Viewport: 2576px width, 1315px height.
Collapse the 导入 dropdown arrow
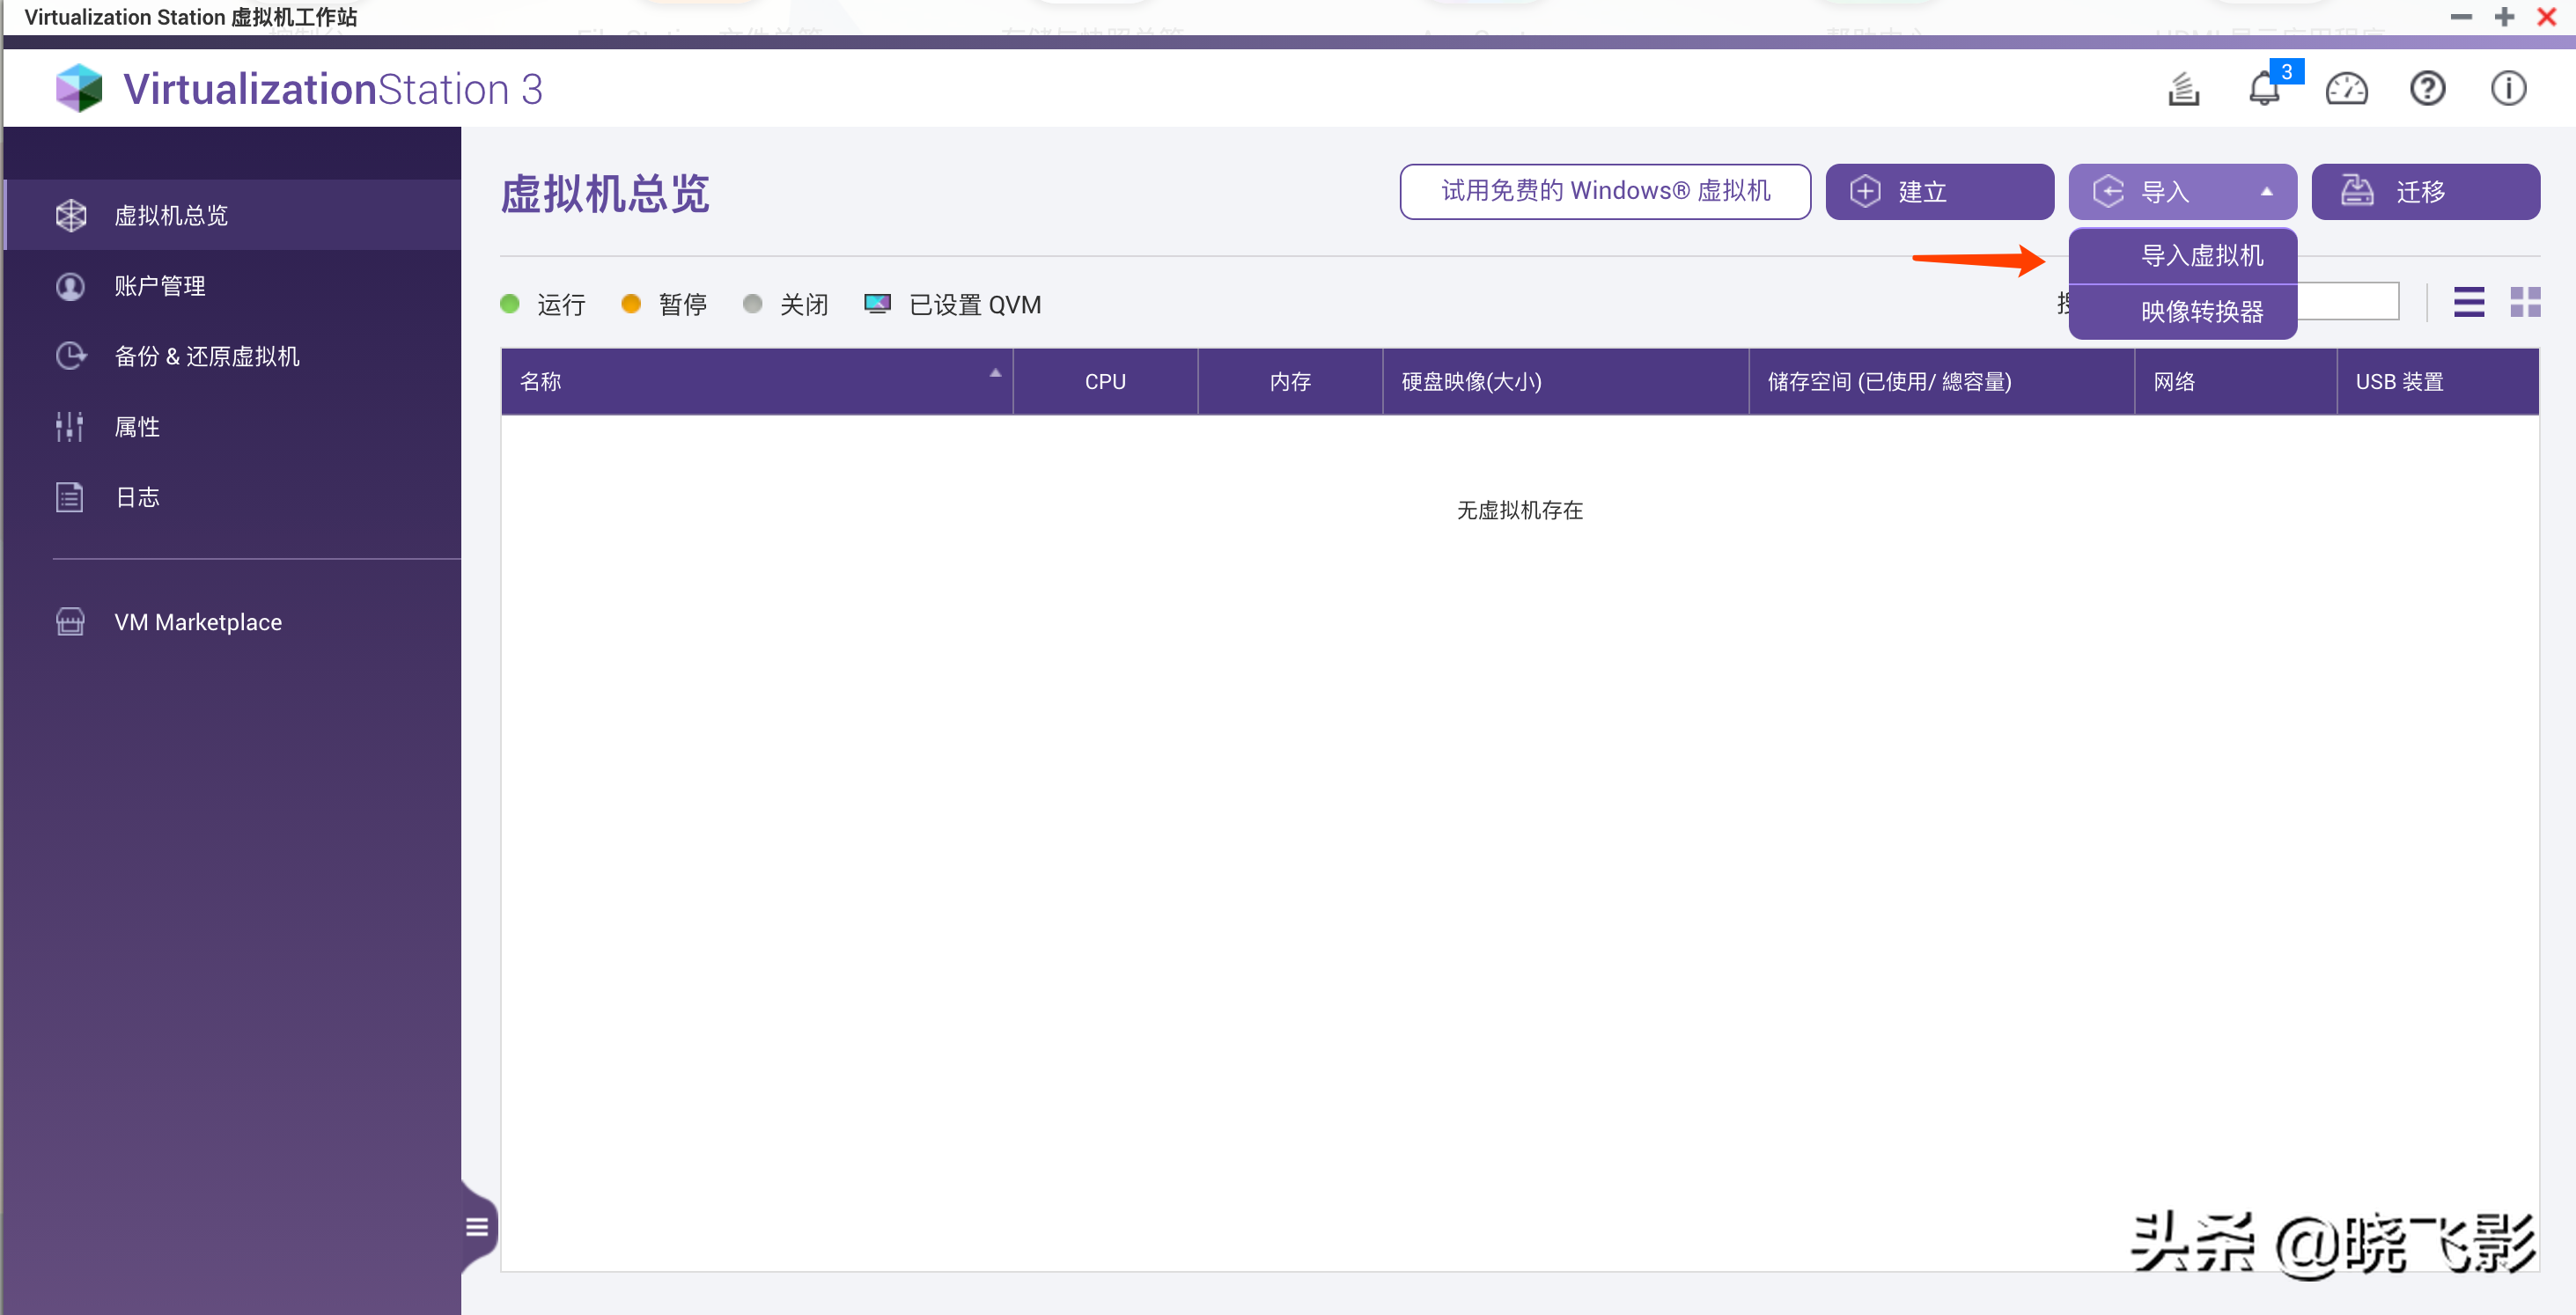coord(2266,191)
